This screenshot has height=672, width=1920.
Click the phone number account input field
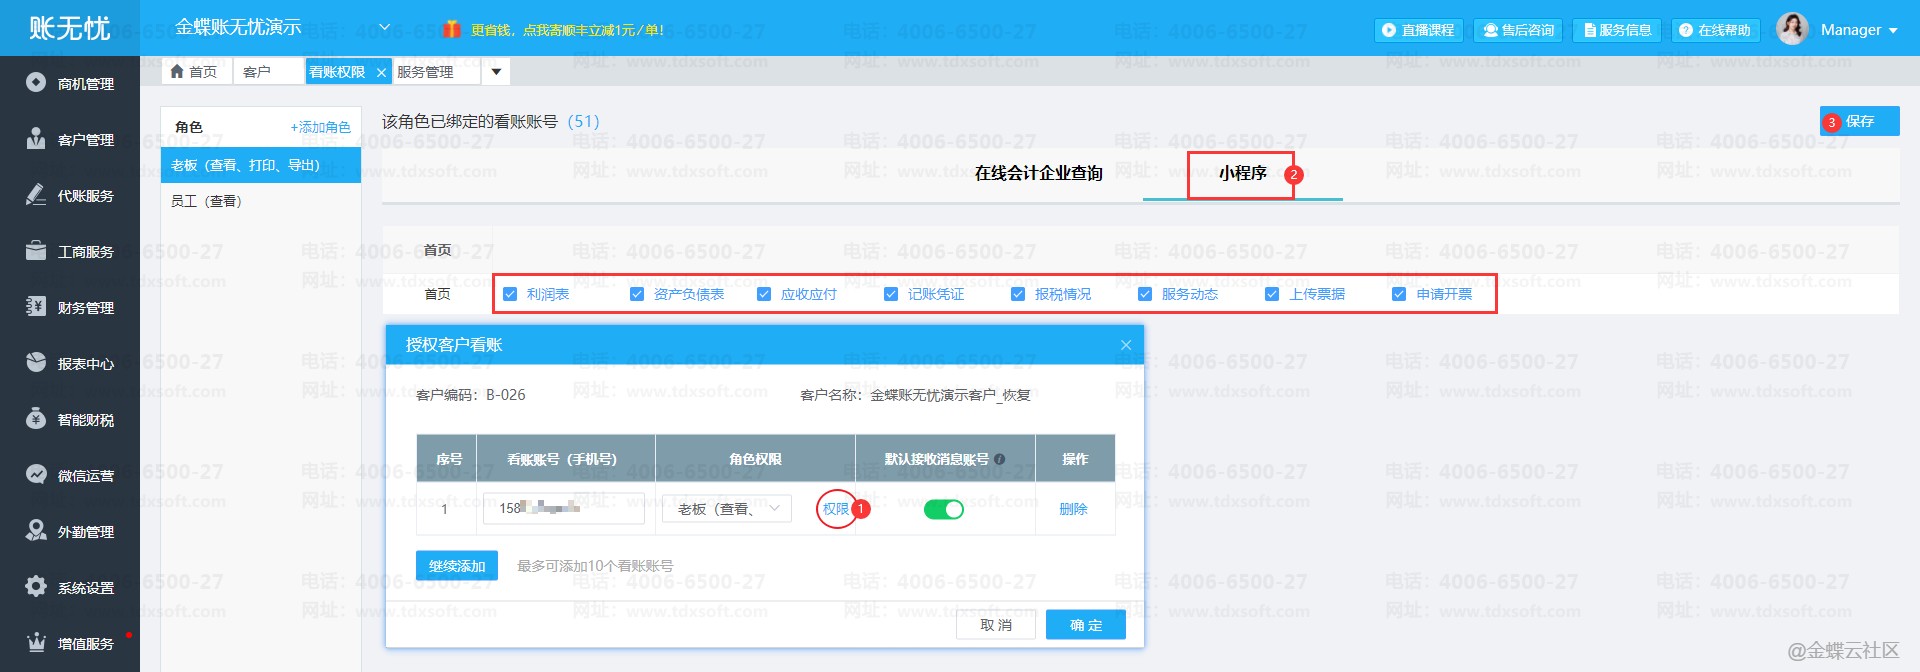pyautogui.click(x=563, y=509)
